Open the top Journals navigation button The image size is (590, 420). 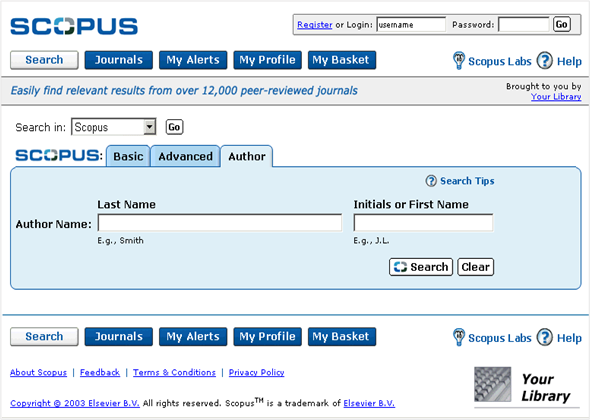pyautogui.click(x=119, y=60)
